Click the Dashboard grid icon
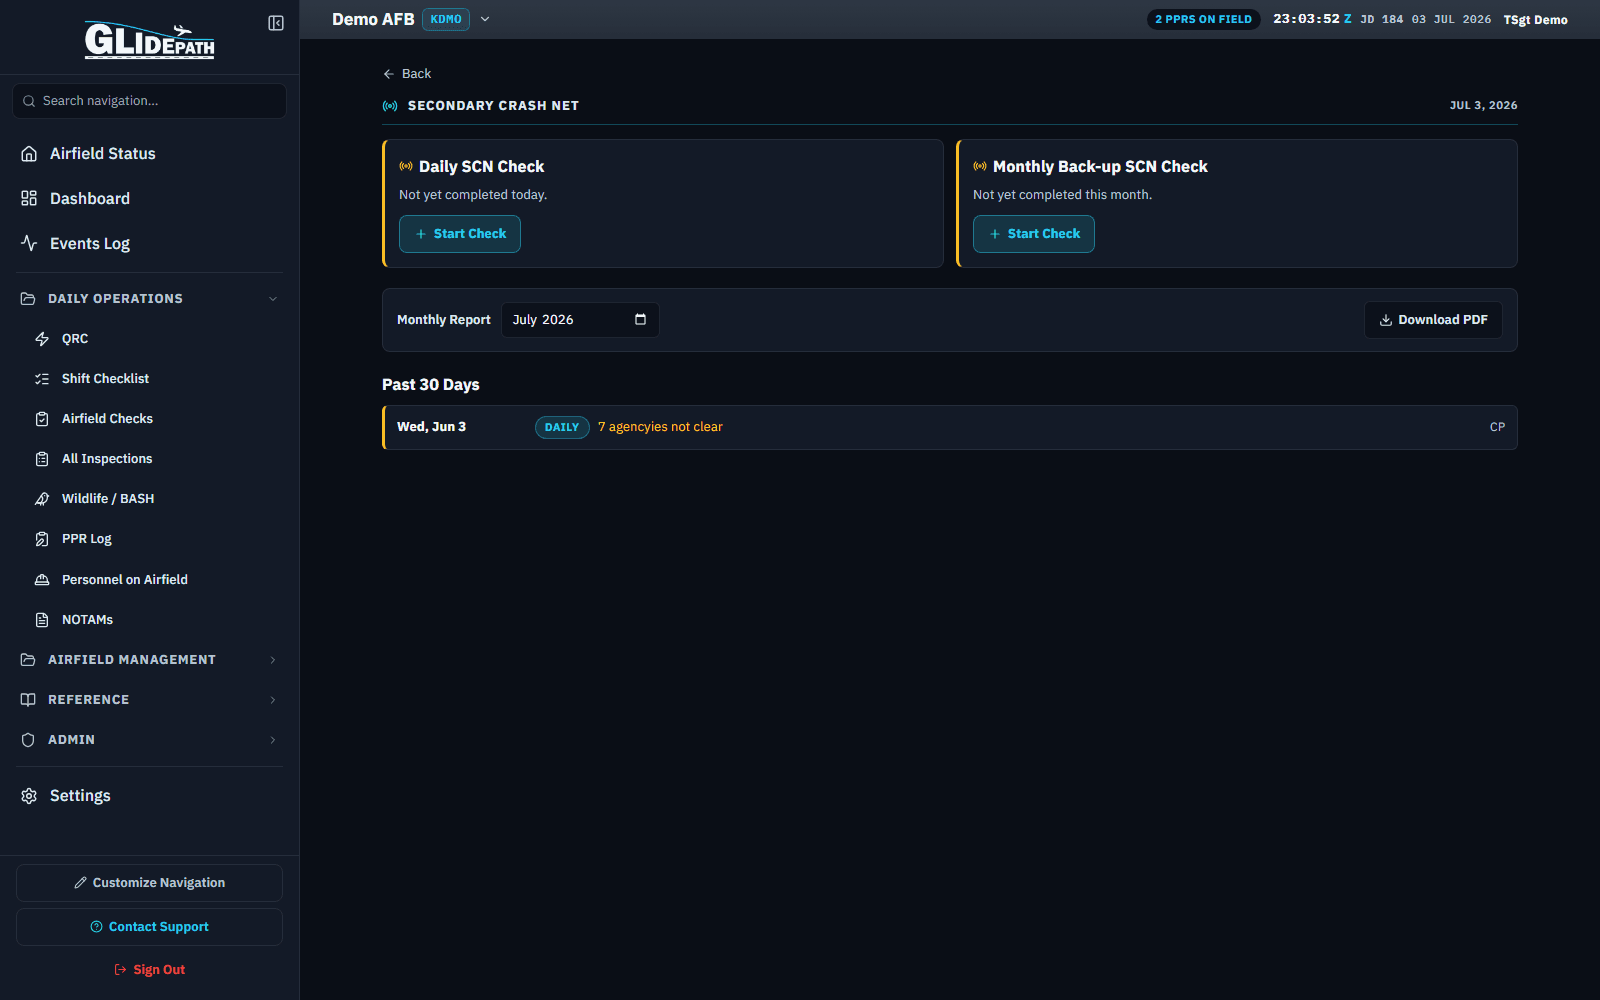This screenshot has width=1600, height=1000. coord(29,198)
